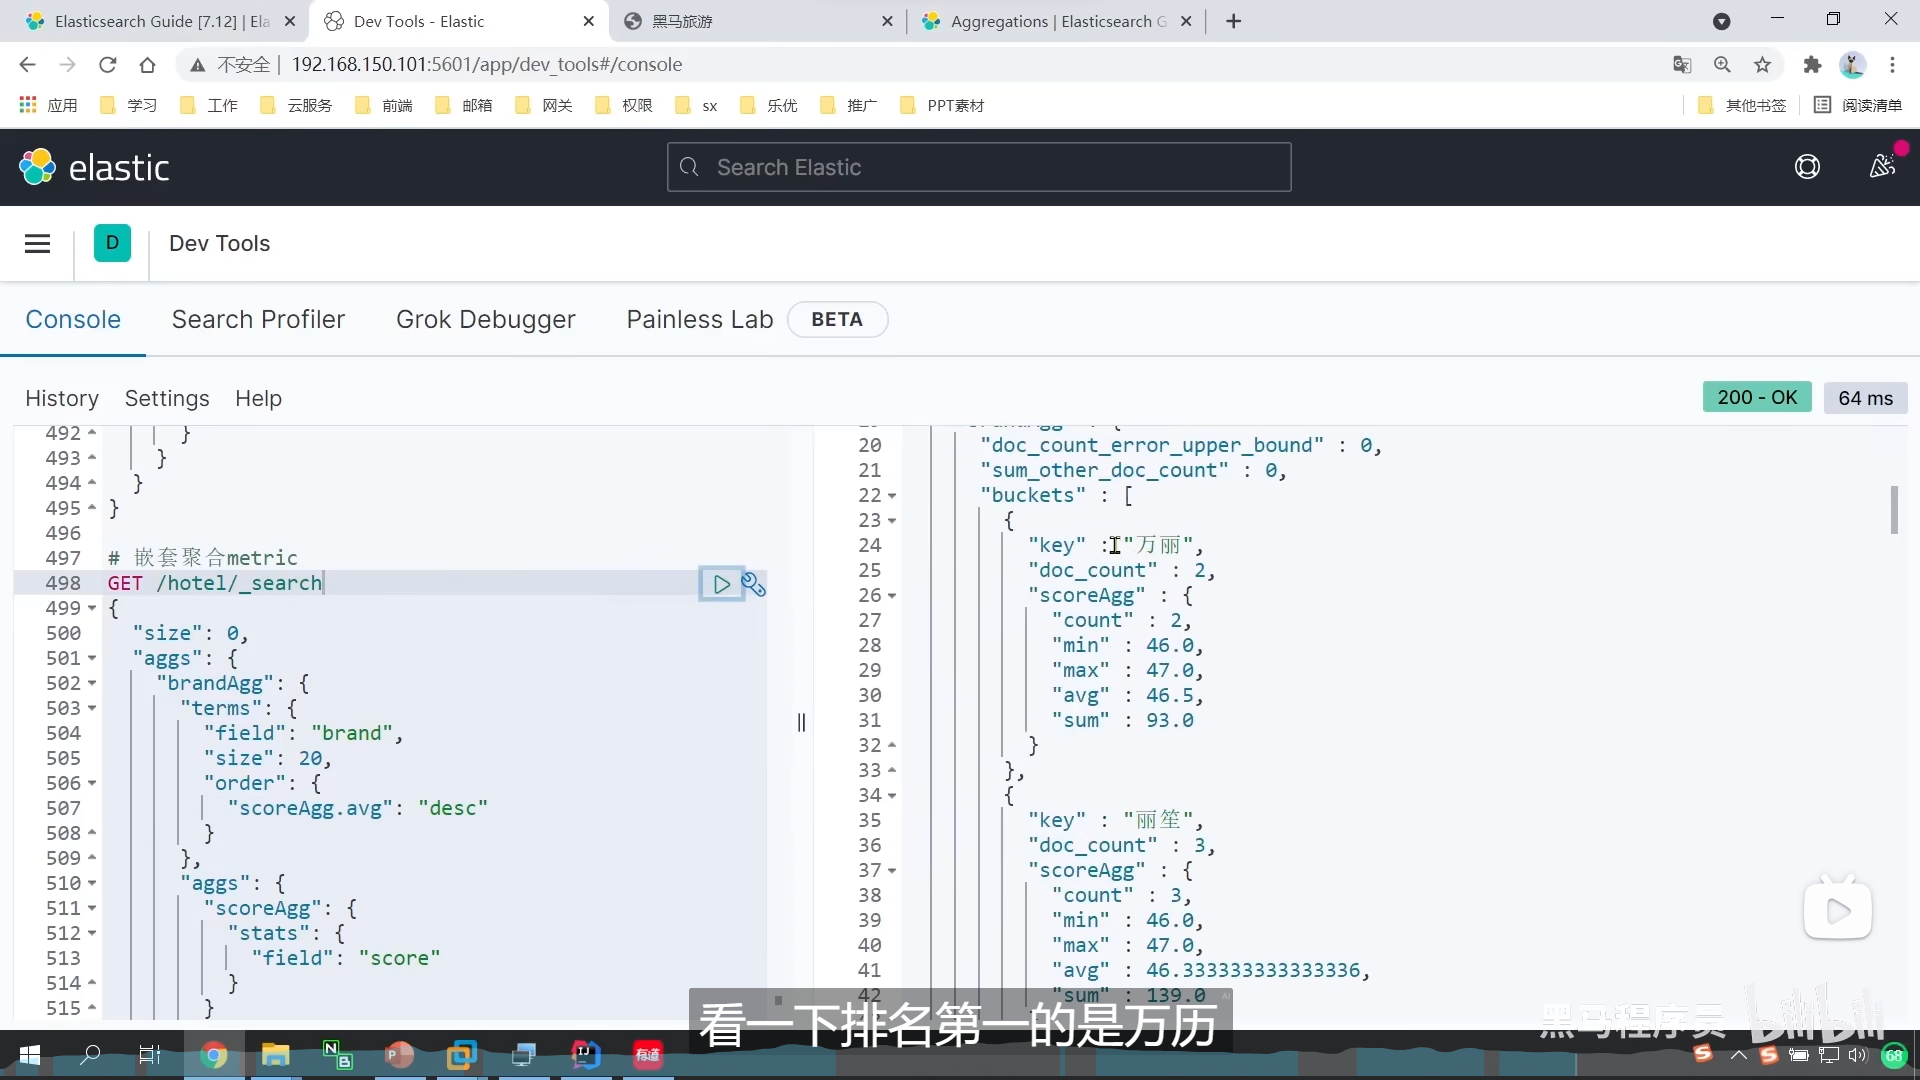The height and width of the screenshot is (1080, 1920).
Task: Fold the scoreAgg object at line 26
Action: [892, 596]
